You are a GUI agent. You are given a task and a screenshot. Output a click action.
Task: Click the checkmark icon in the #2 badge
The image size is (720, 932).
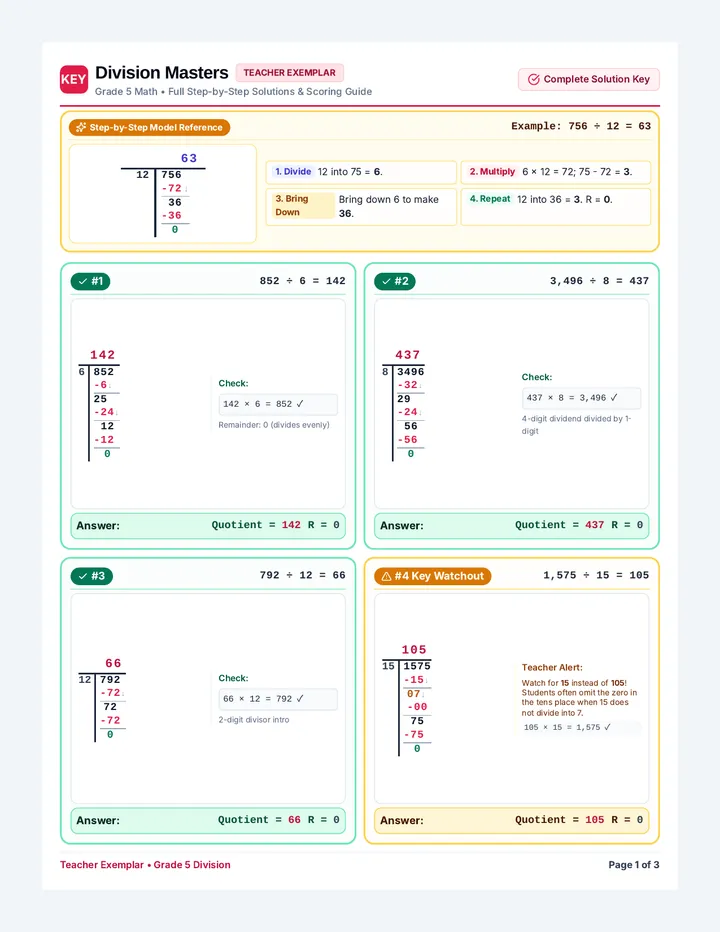pyautogui.click(x=386, y=281)
